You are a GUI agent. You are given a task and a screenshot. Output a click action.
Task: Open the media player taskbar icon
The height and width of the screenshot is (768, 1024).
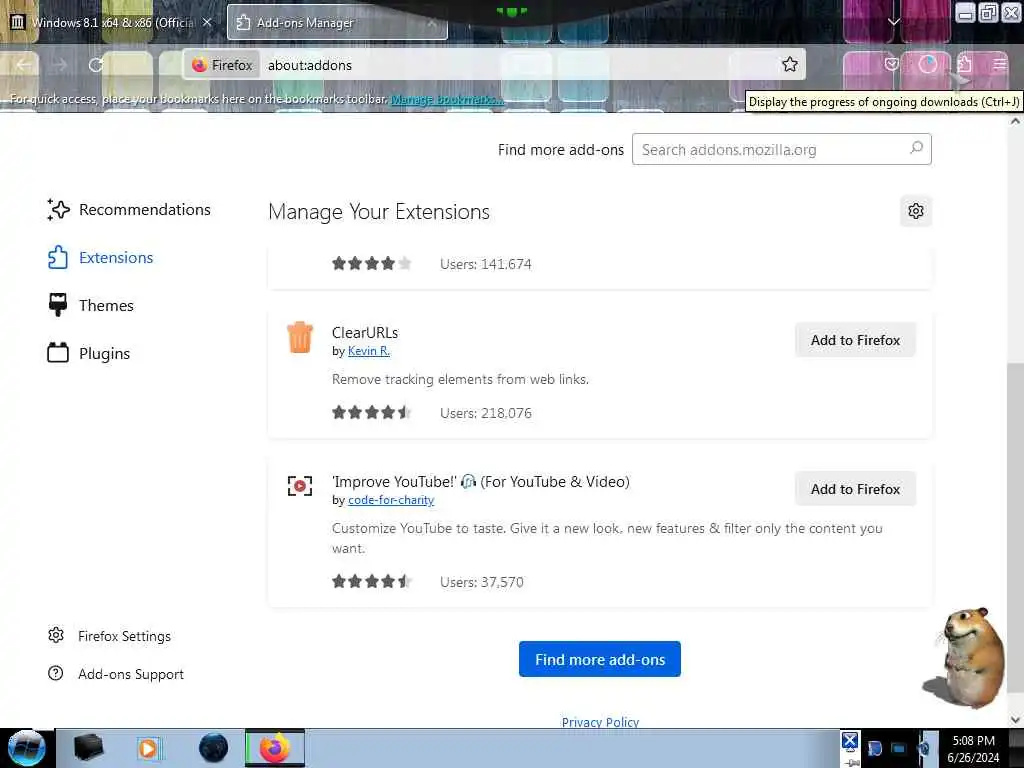pos(149,748)
